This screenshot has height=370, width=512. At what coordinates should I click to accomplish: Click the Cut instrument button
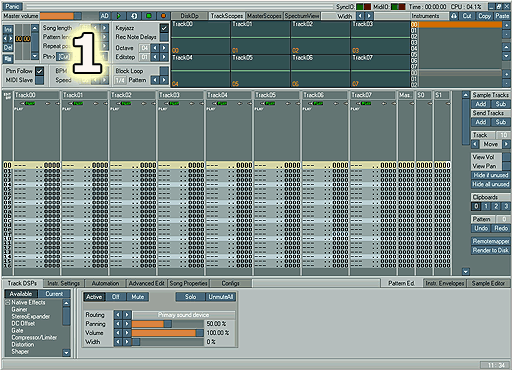point(467,16)
